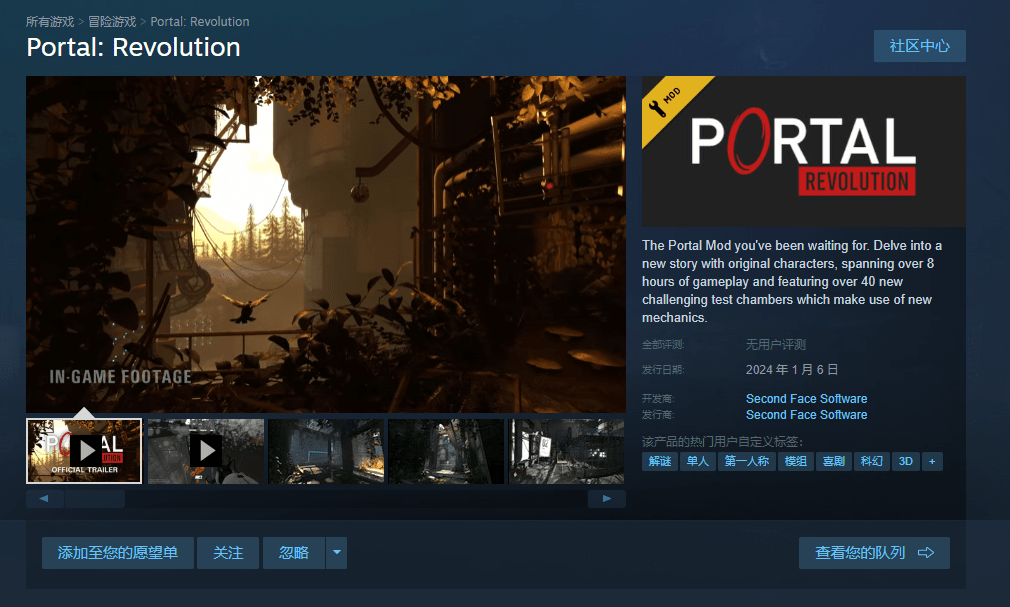Open 社区中心 community hub
The image size is (1010, 607).
(x=919, y=46)
